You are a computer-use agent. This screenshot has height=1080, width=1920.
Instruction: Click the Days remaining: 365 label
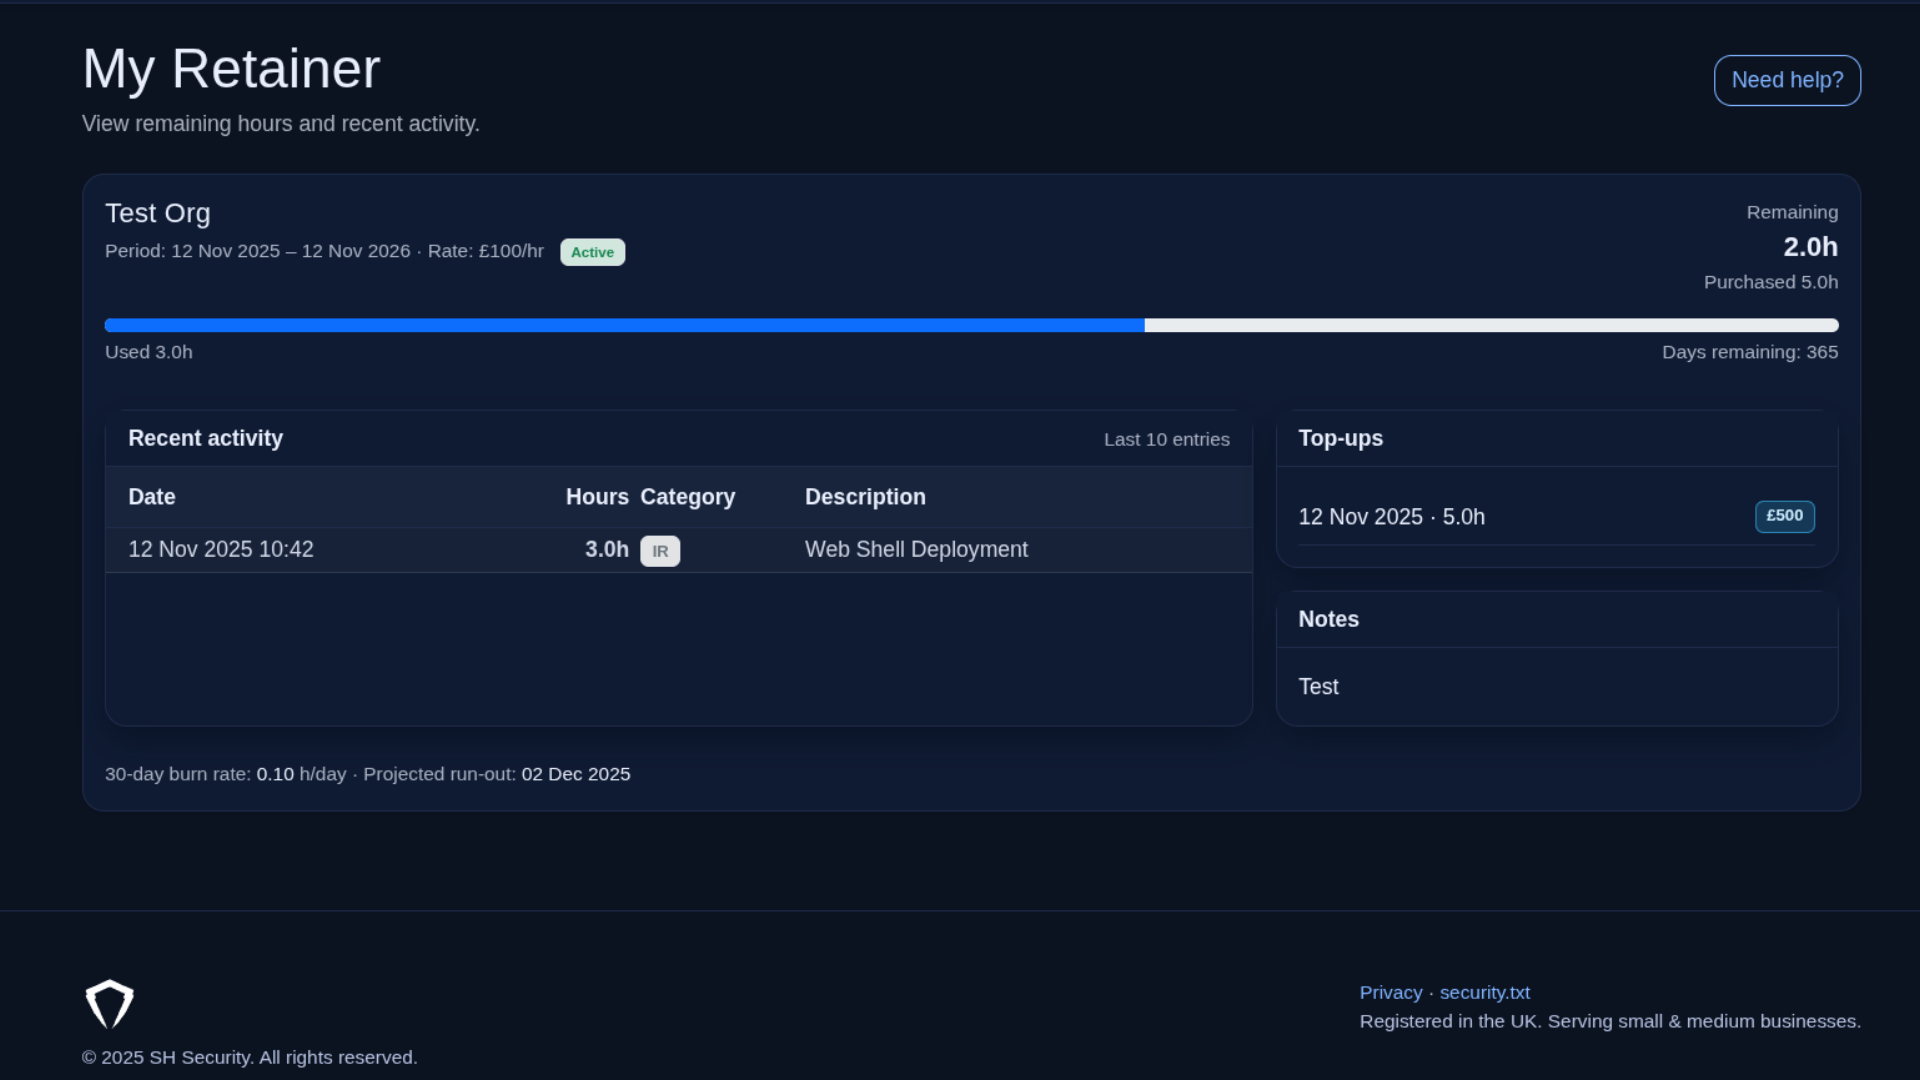pyautogui.click(x=1751, y=352)
